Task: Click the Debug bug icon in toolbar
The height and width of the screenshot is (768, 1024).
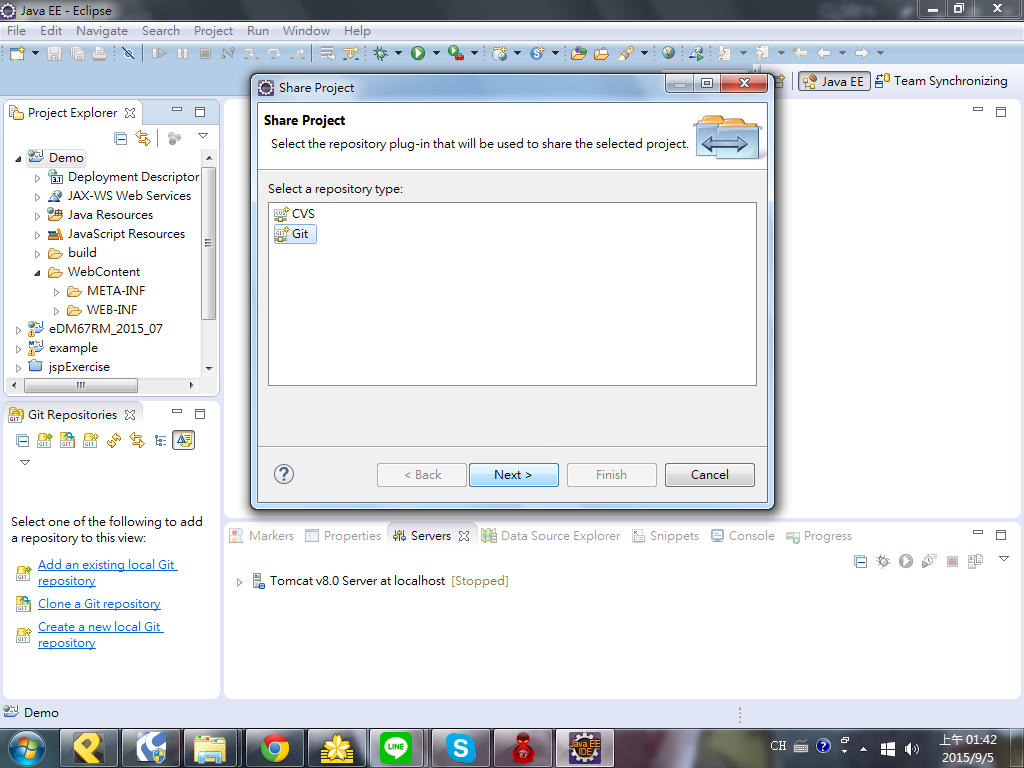Action: pos(381,53)
